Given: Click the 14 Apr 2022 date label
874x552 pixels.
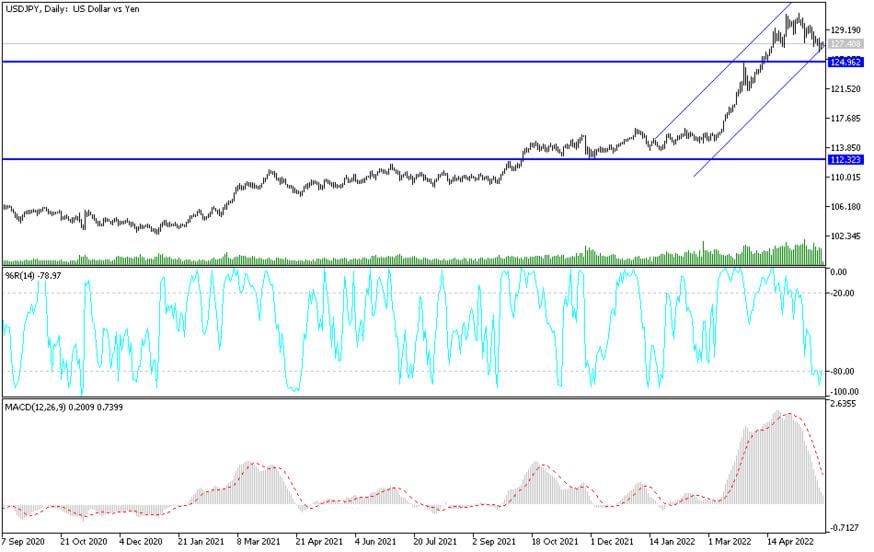Looking at the screenshot, I should click(x=790, y=541).
